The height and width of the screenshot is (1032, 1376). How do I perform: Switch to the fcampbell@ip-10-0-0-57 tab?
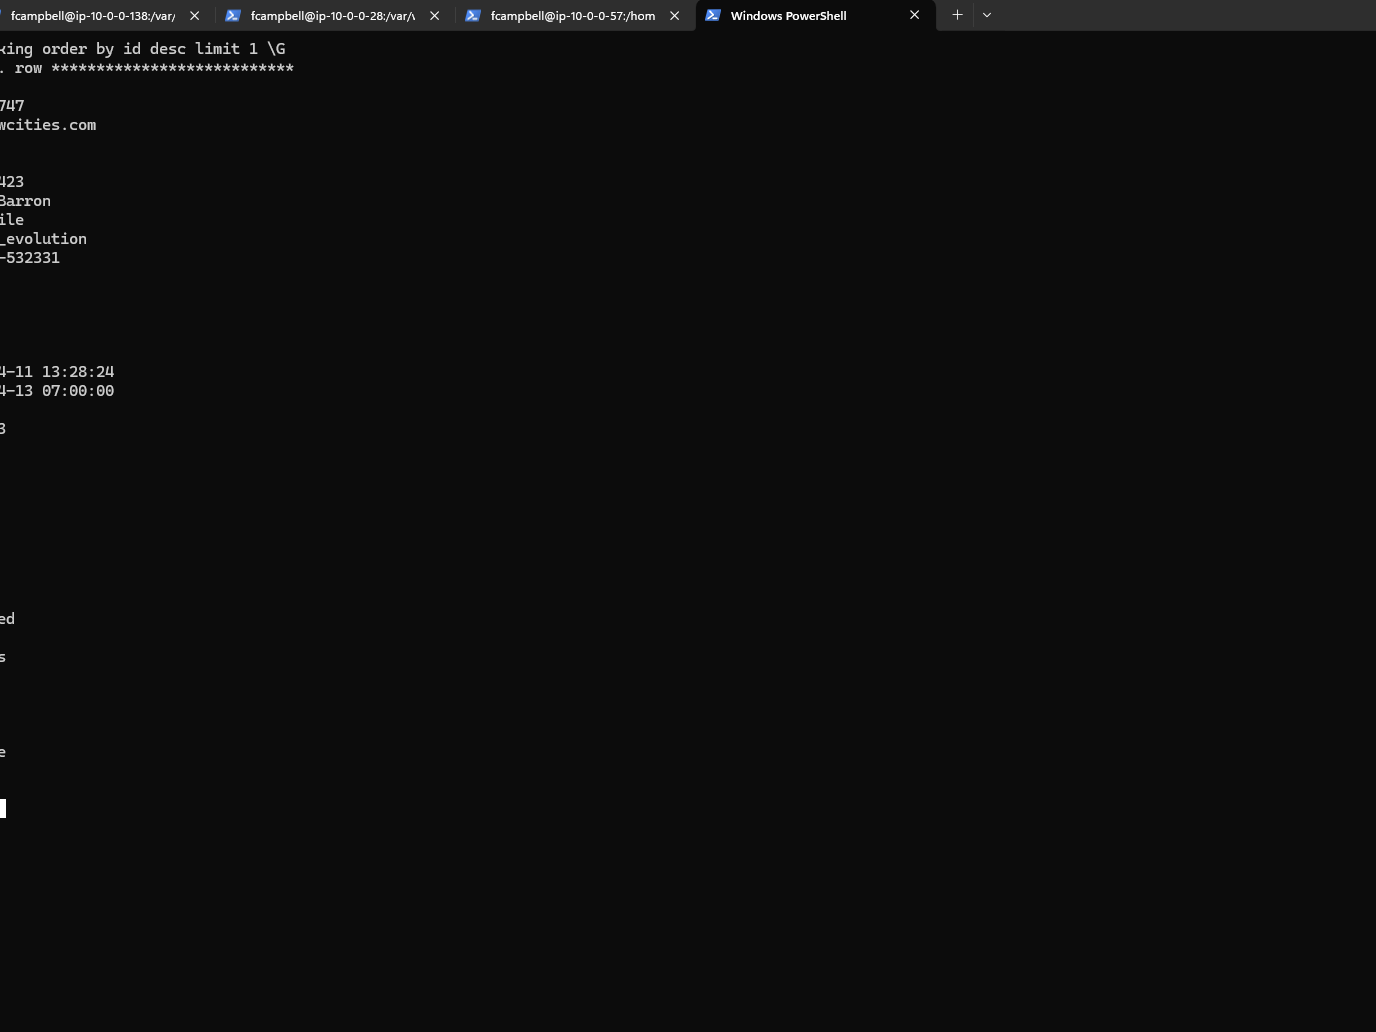click(x=572, y=16)
